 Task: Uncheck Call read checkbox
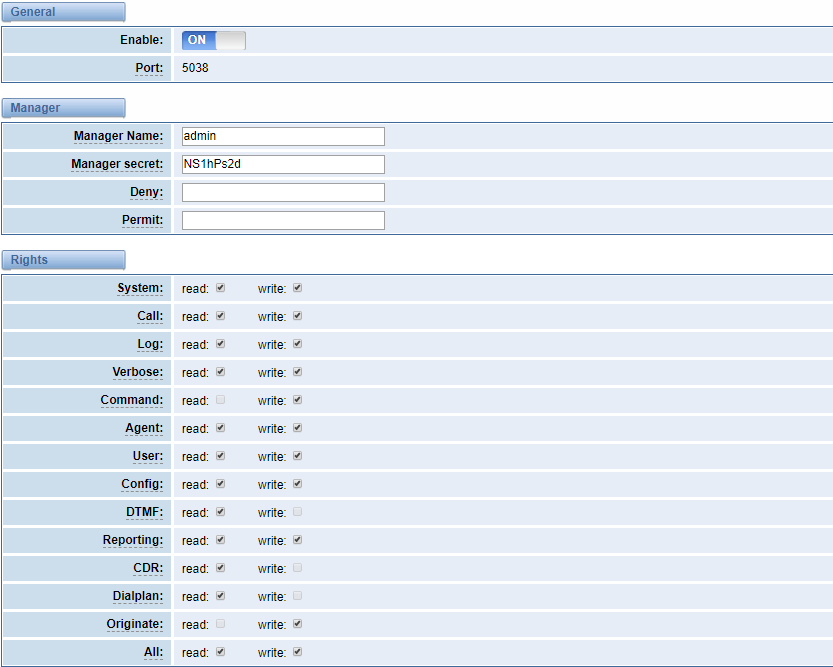click(x=220, y=316)
